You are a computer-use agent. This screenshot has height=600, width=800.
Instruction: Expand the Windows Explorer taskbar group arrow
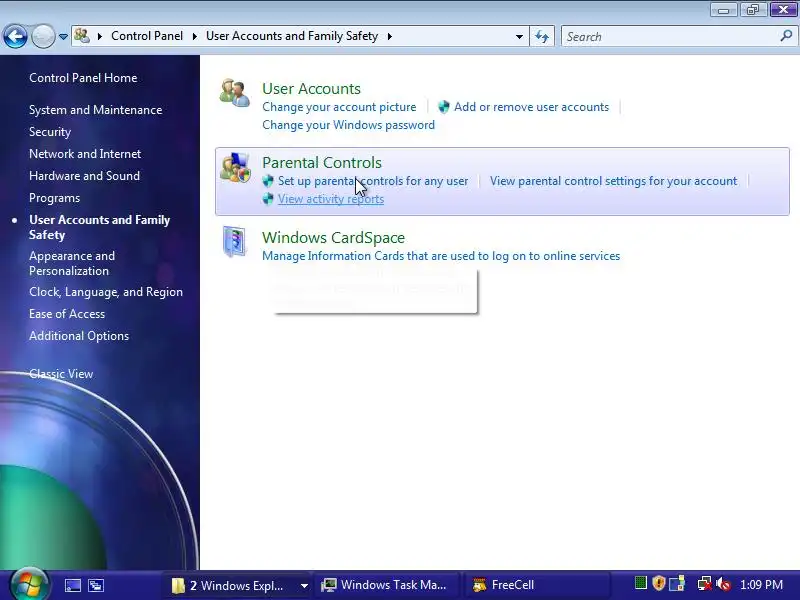click(304, 585)
